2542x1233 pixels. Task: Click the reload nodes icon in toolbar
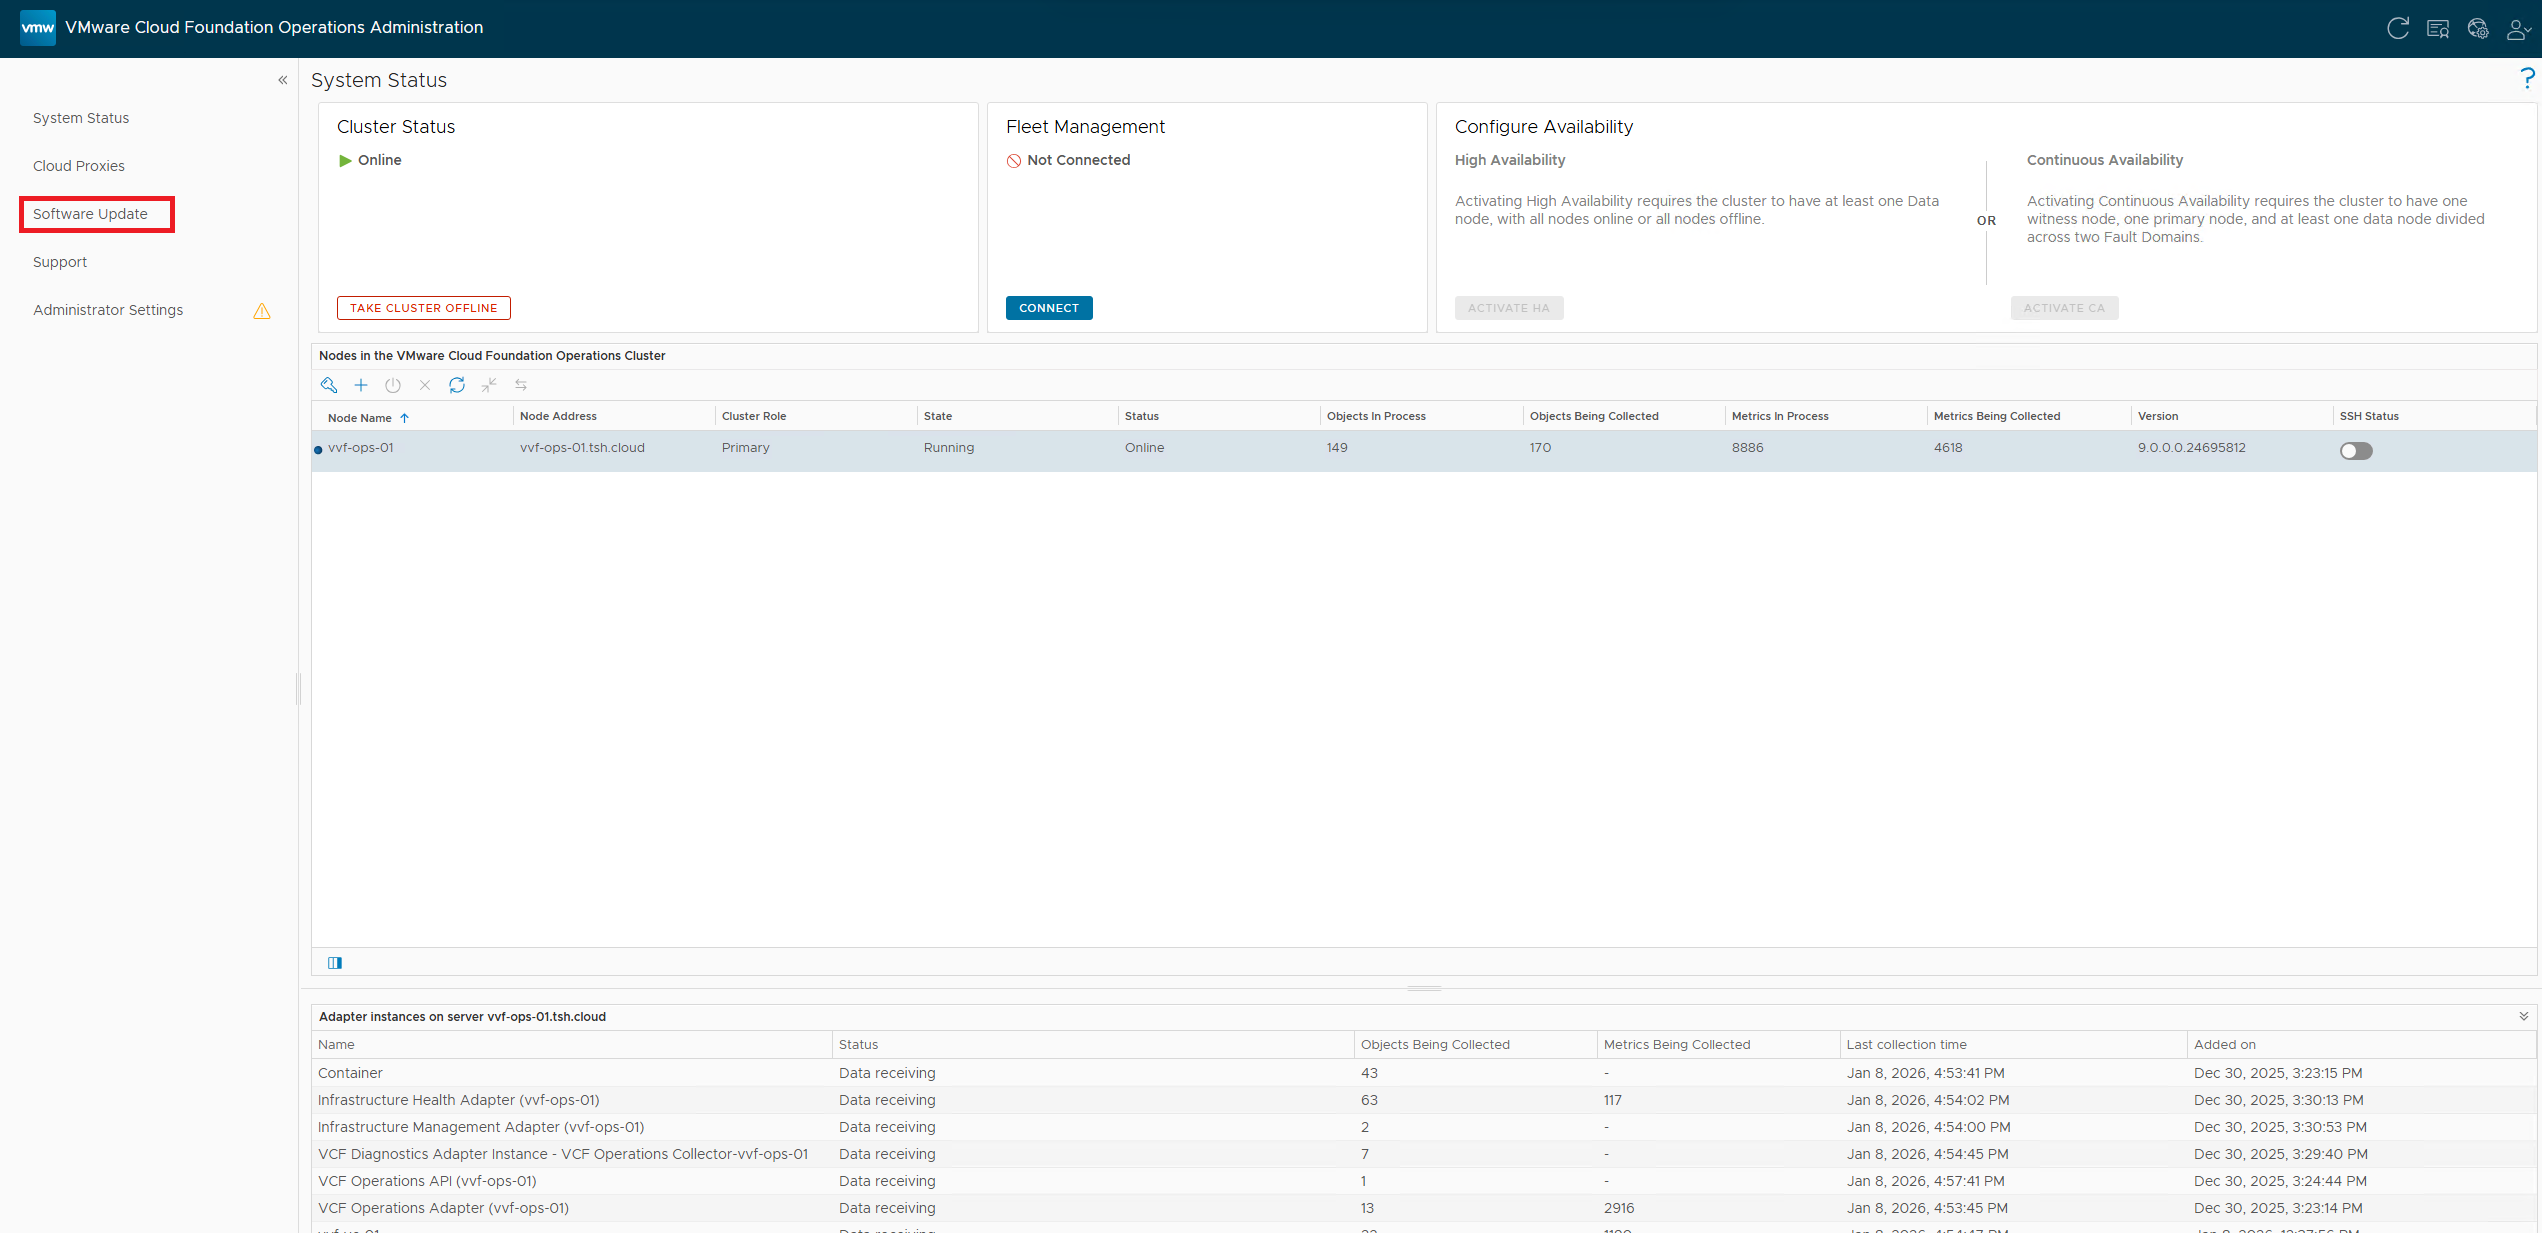coord(457,385)
